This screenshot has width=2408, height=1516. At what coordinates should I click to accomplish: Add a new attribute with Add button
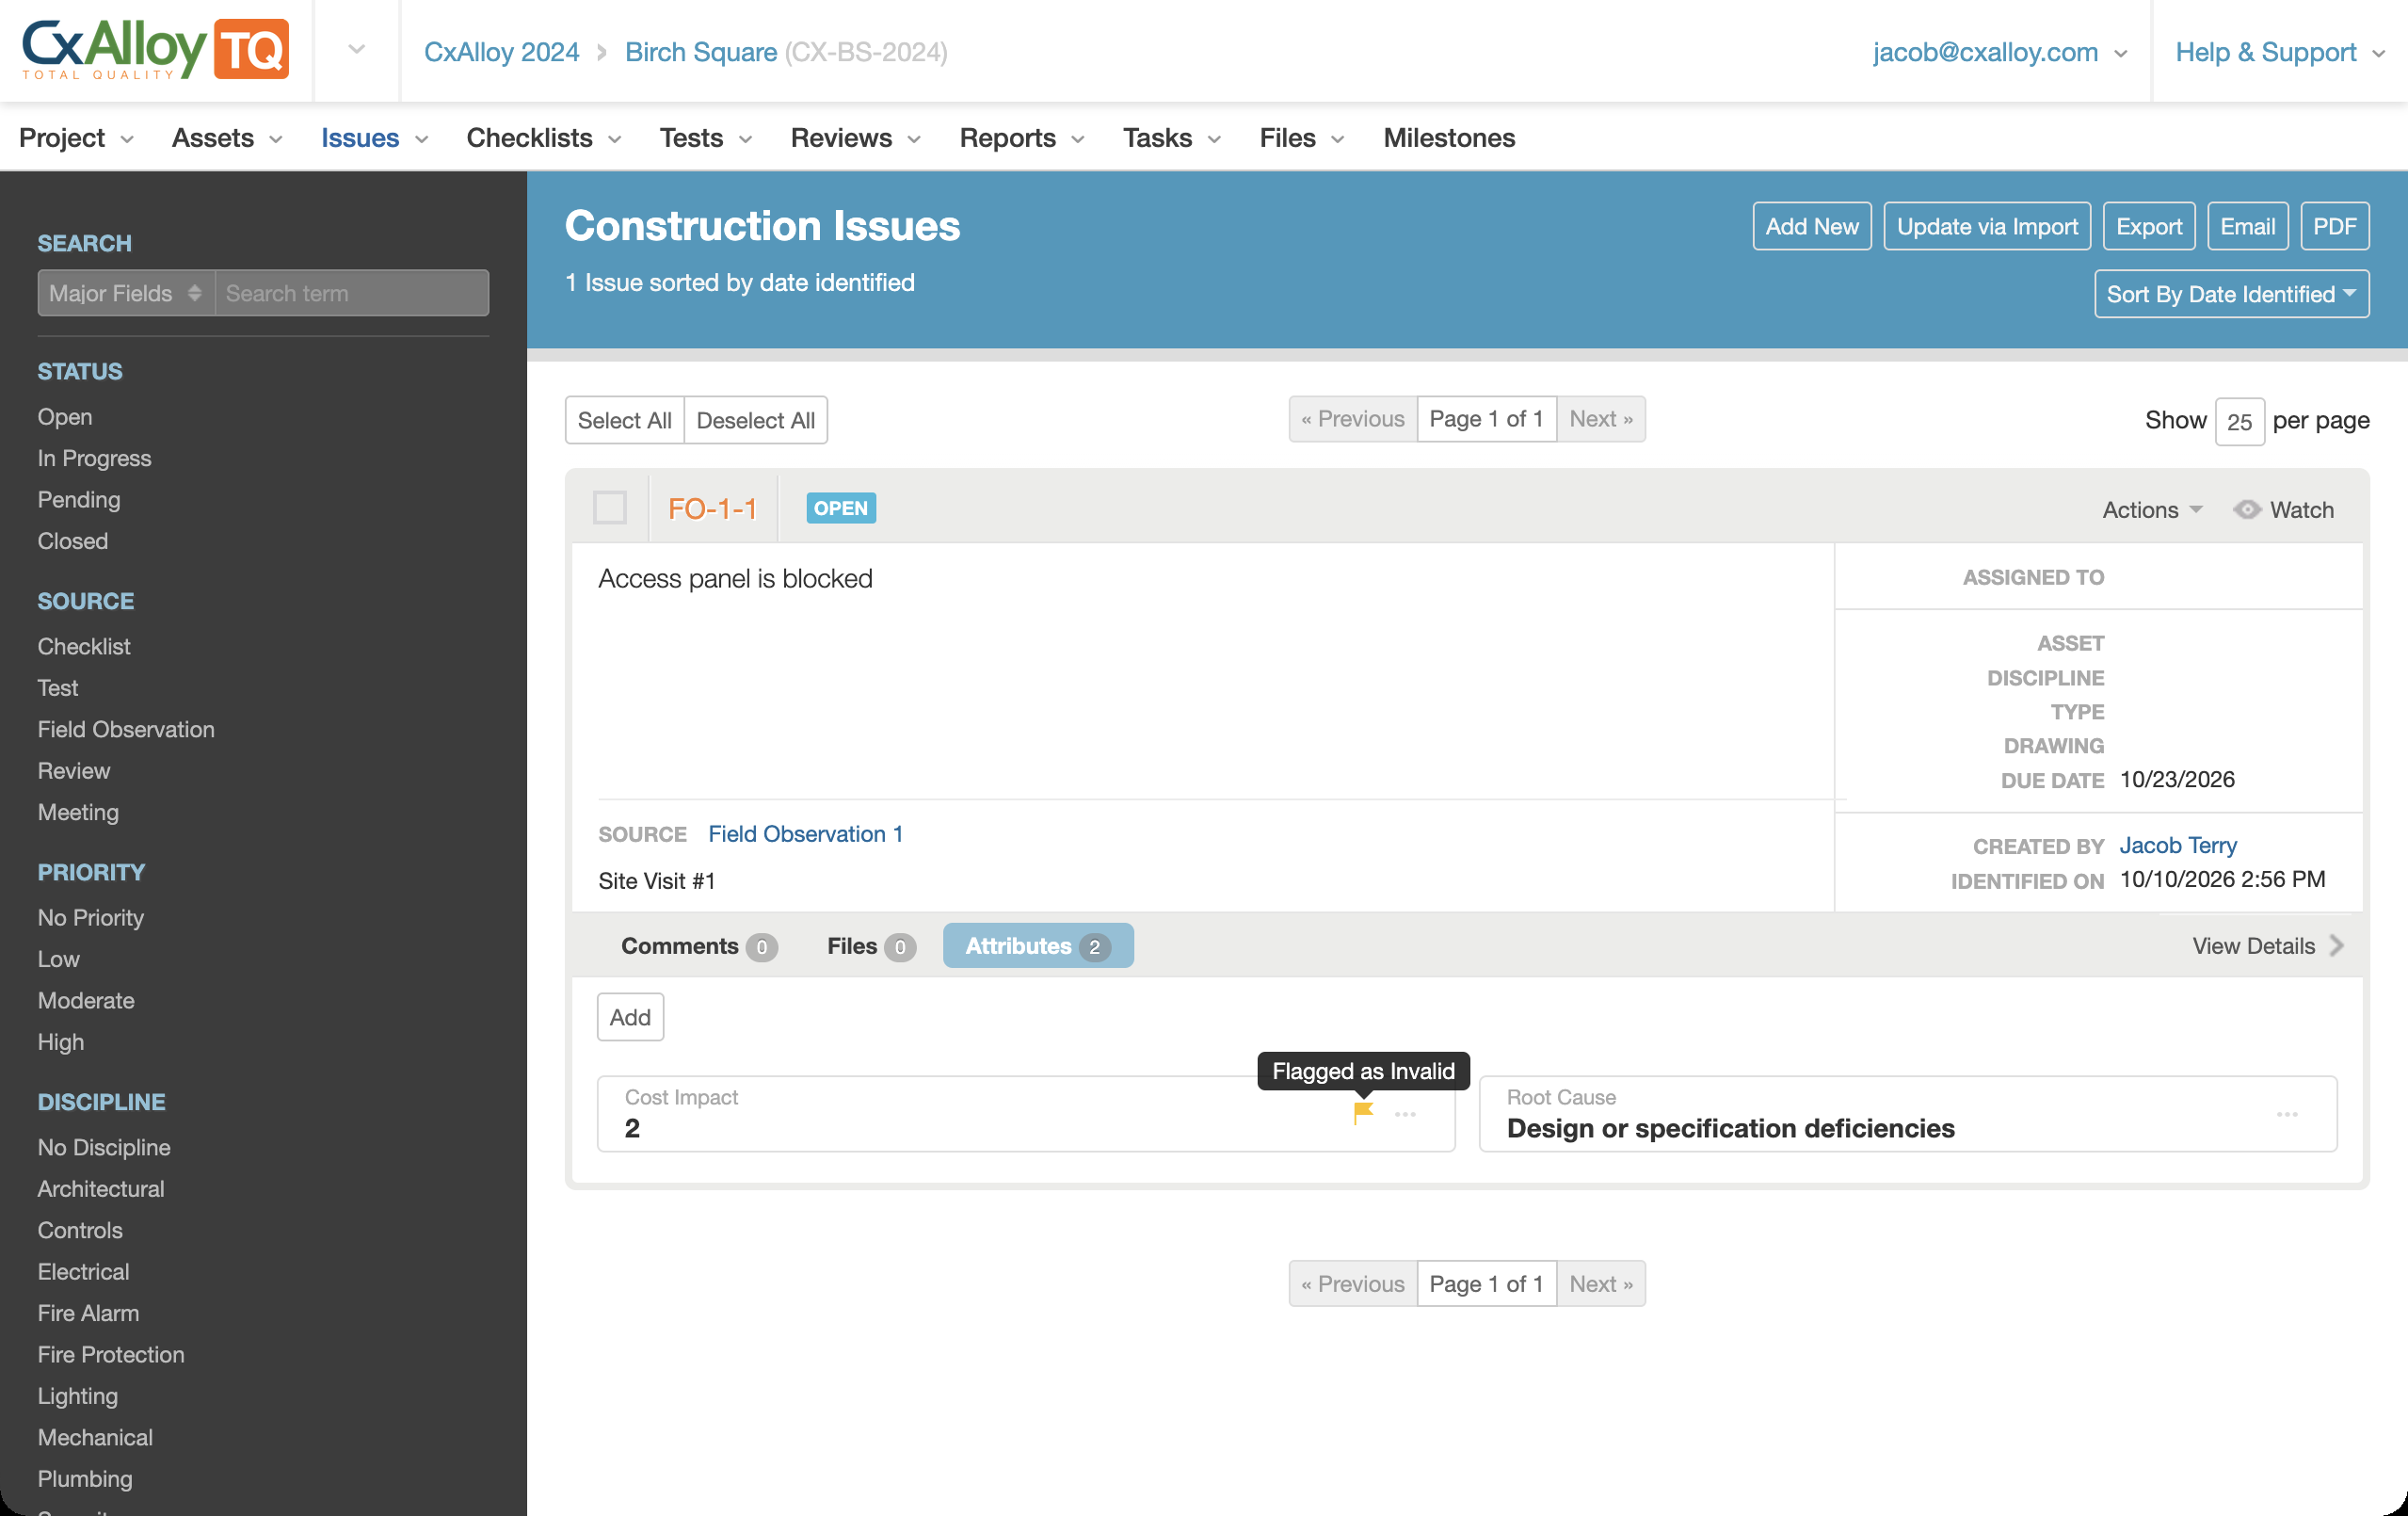[x=630, y=1017]
